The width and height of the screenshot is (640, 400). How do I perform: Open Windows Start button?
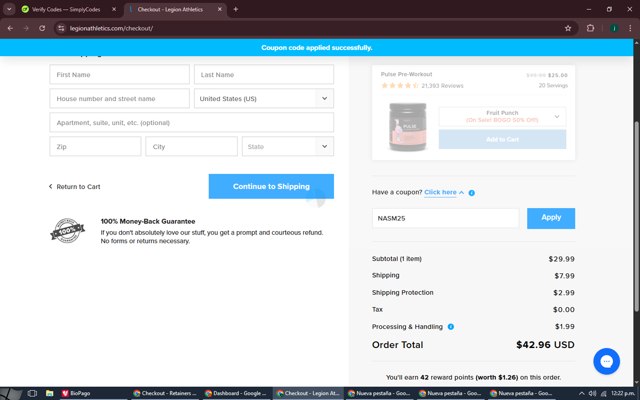(x=11, y=393)
